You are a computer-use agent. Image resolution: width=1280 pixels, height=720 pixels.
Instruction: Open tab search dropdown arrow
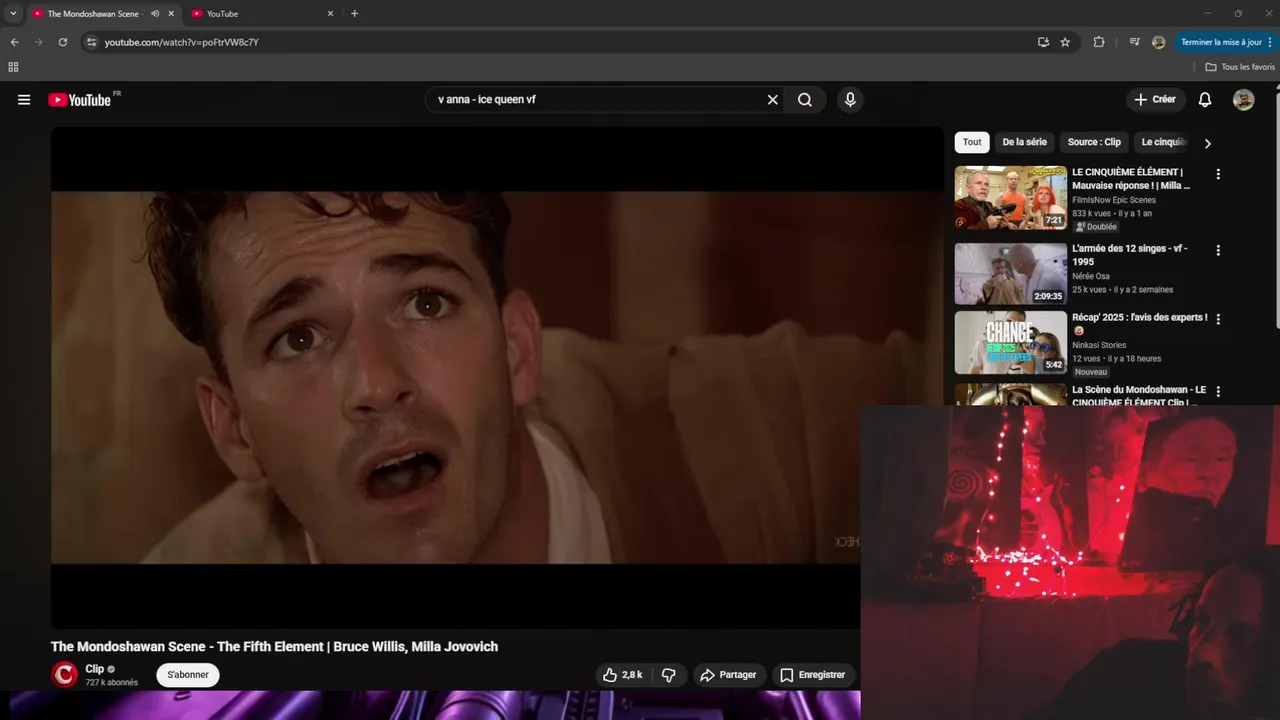point(13,14)
